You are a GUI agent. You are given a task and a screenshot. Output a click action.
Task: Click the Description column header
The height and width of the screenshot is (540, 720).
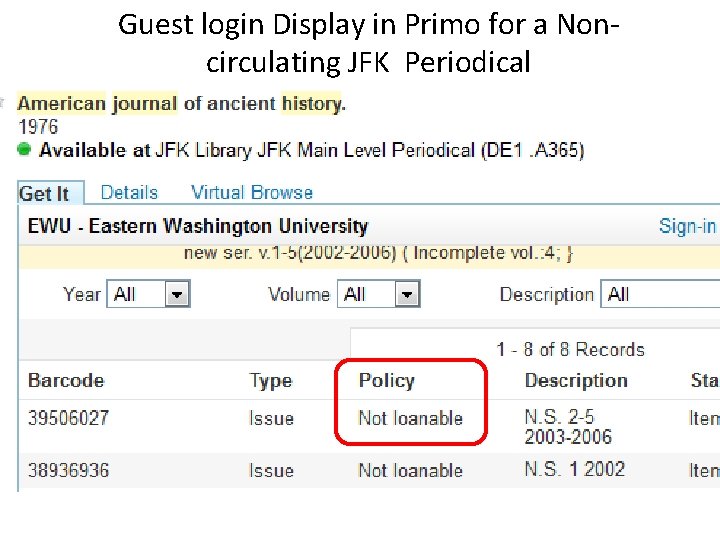coord(576,381)
